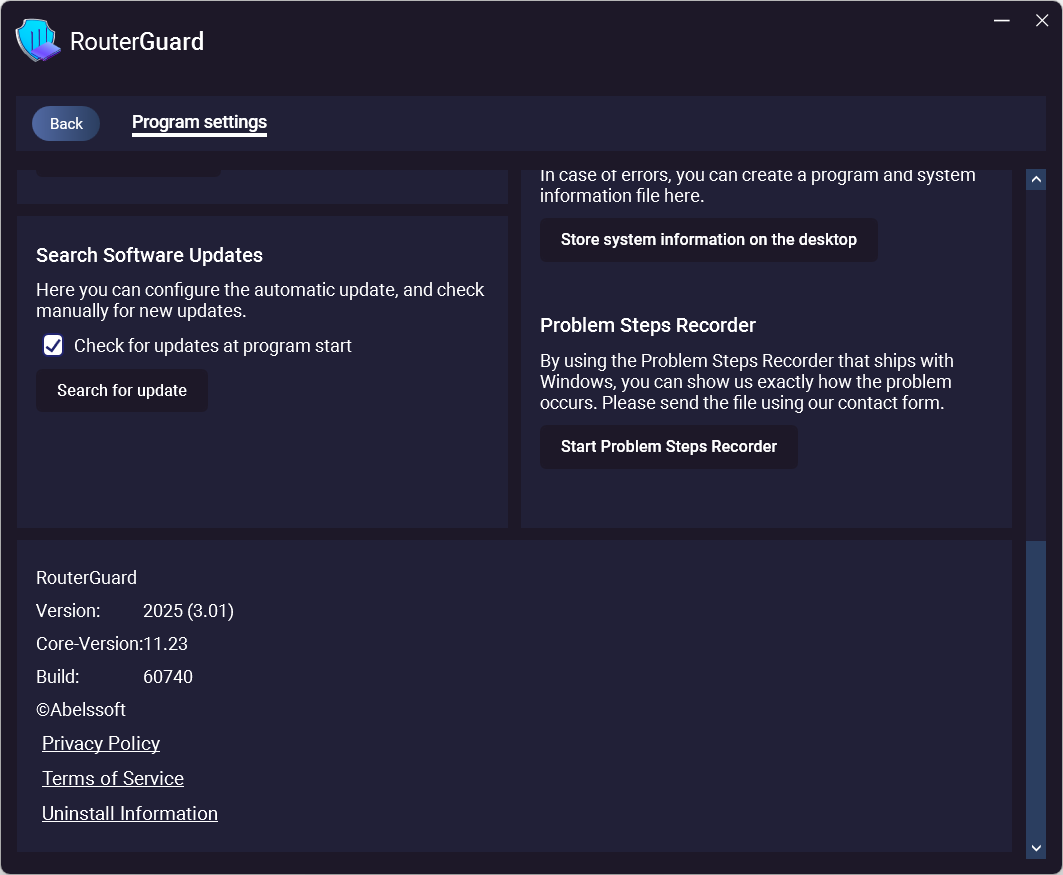Click the Problem Steps Recorder heading
The image size is (1063, 875).
[647, 325]
